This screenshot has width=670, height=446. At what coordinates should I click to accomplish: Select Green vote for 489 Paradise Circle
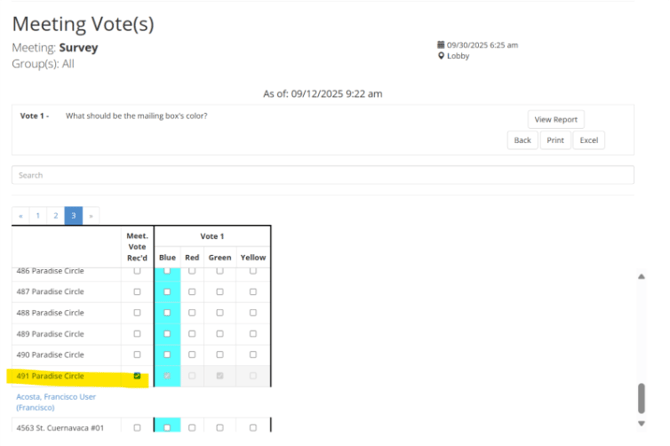219,334
